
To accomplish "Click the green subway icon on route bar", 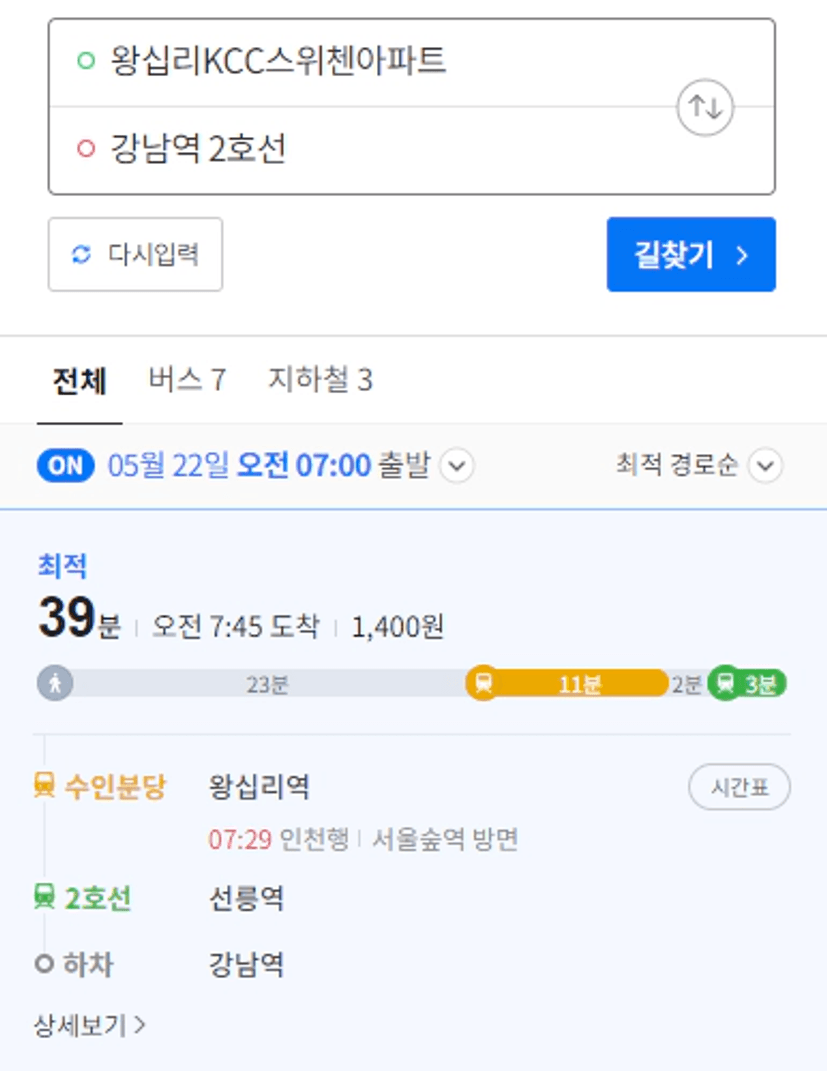I will pyautogui.click(x=725, y=683).
